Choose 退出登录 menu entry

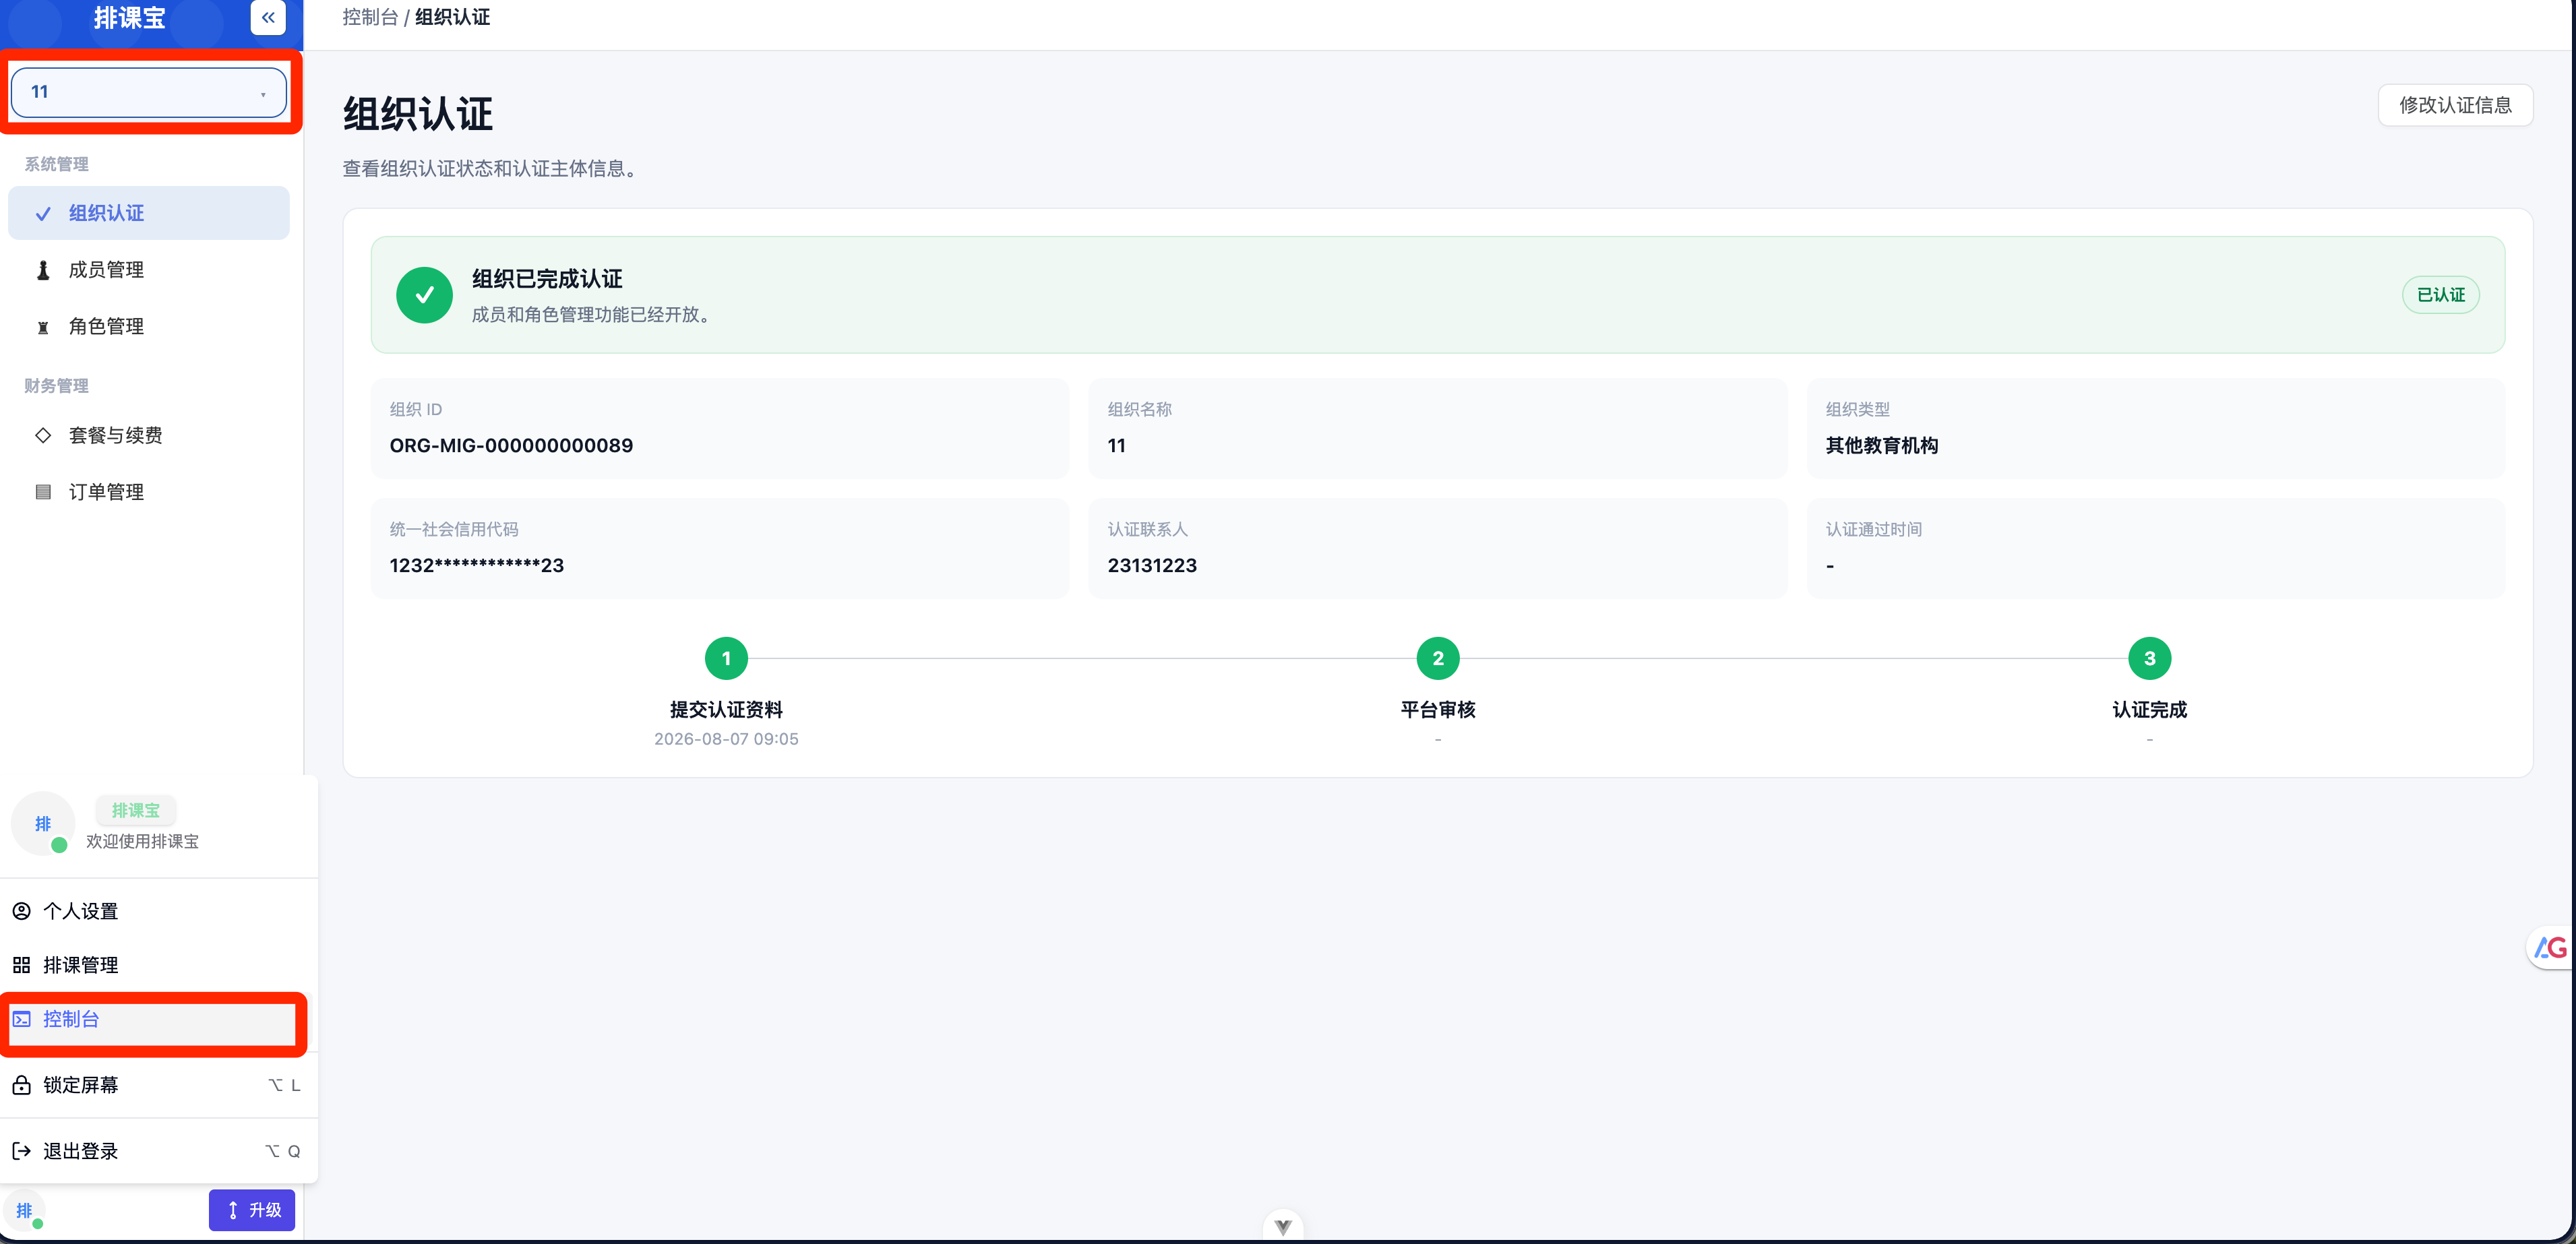(x=159, y=1151)
